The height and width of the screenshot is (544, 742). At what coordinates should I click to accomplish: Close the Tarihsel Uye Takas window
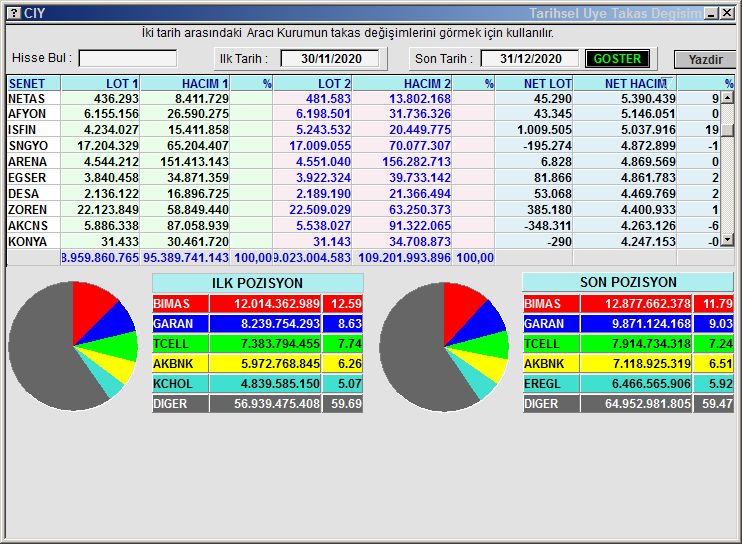pyautogui.click(x=727, y=13)
